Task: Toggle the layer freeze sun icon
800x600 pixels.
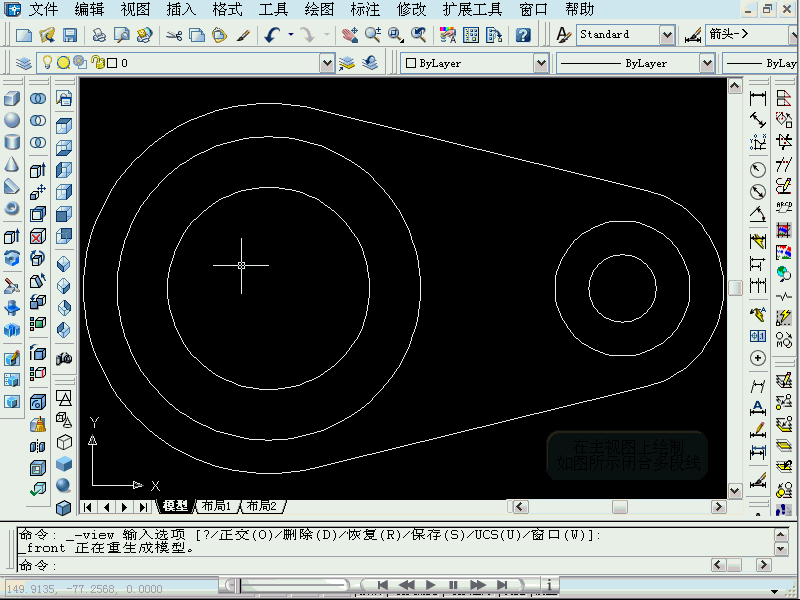Action: 62,63
